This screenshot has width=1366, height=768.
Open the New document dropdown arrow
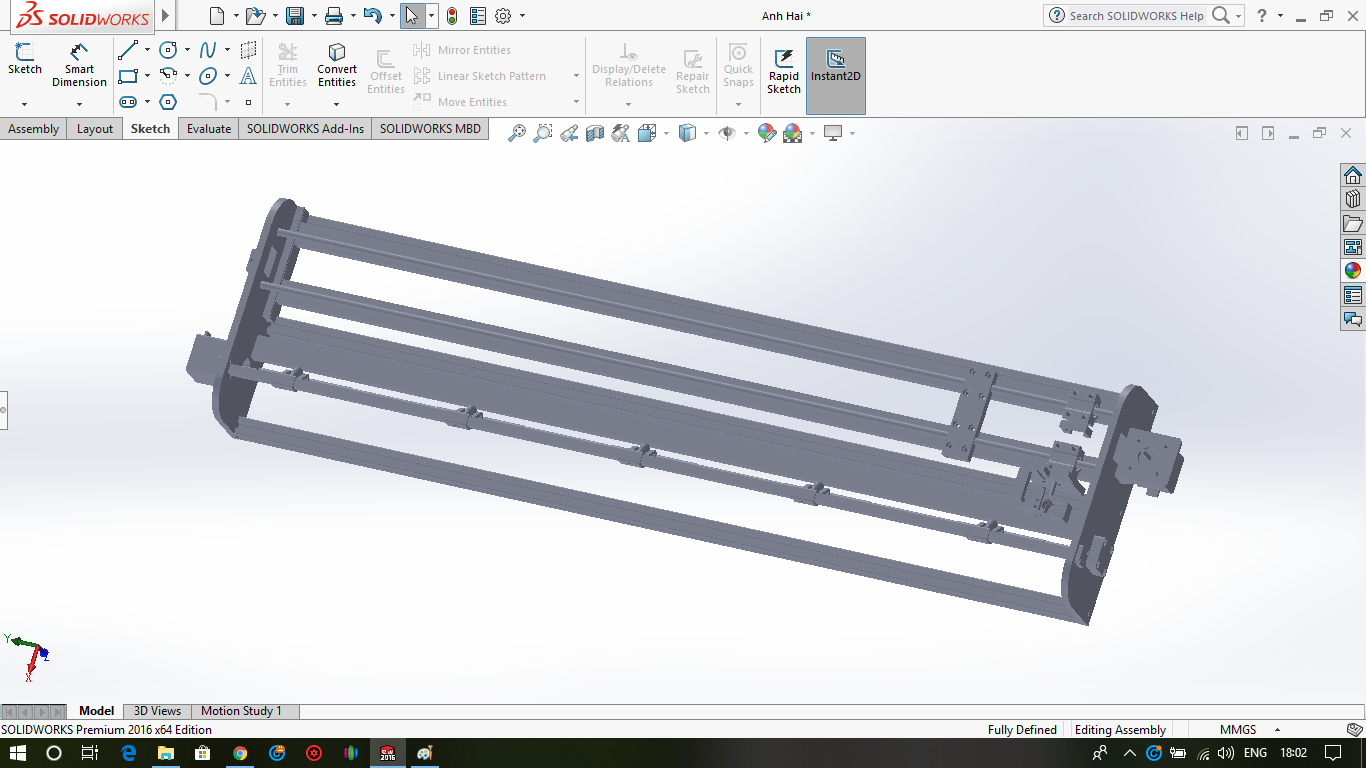236,16
